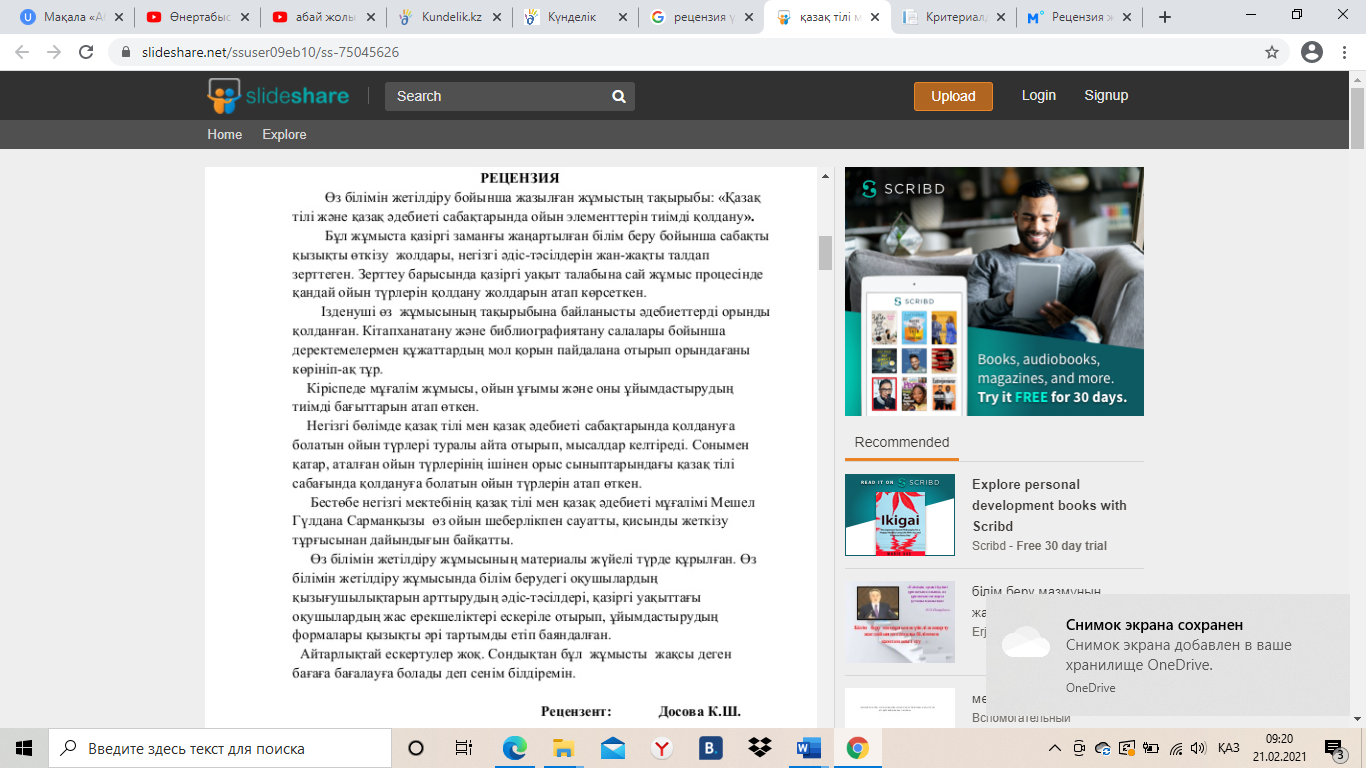Open the Windows Start menu
The width and height of the screenshot is (1366, 768).
pos(24,748)
